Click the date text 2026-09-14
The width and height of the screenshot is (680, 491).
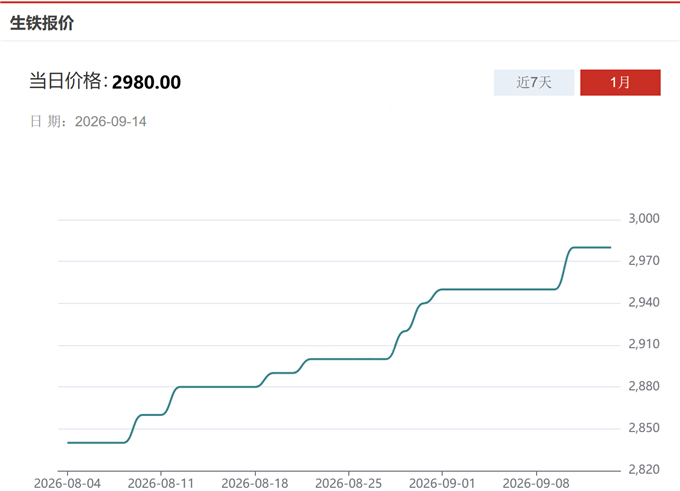click(111, 121)
